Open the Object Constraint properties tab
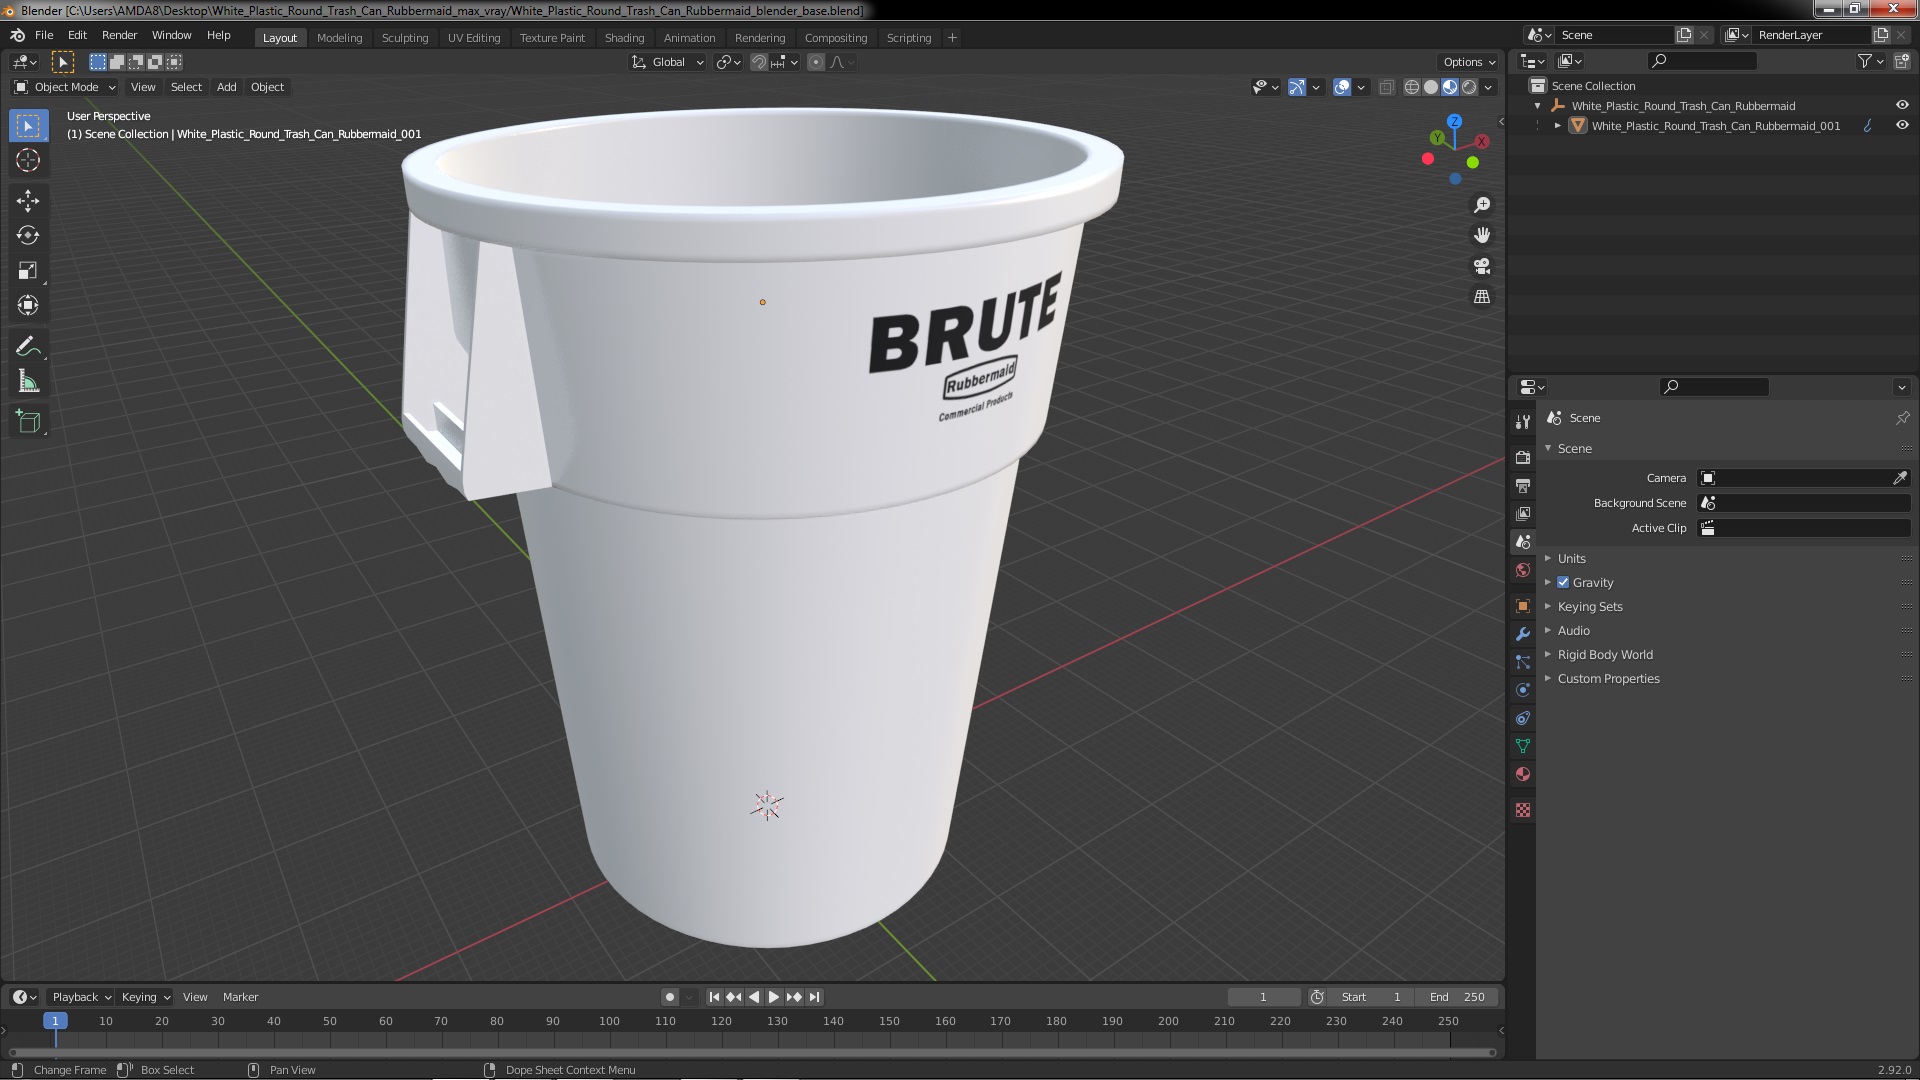 1523,718
